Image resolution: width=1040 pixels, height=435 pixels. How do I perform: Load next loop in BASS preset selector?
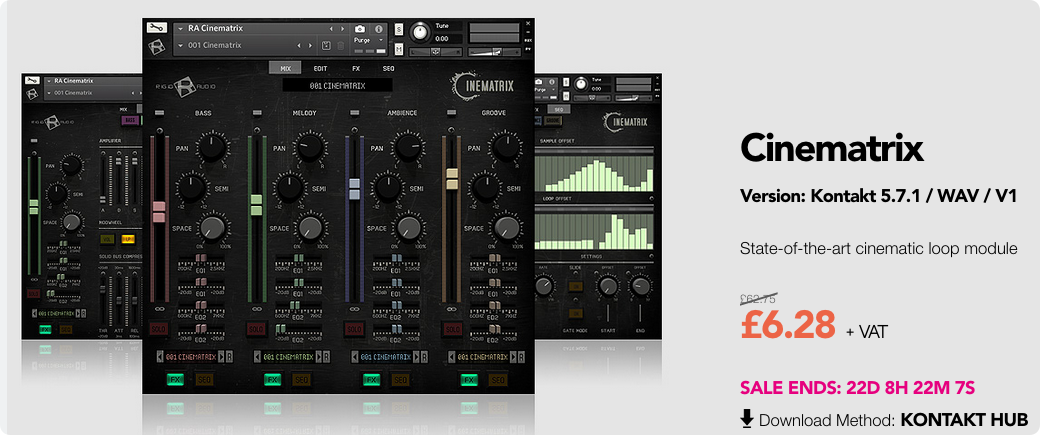pos(221,357)
